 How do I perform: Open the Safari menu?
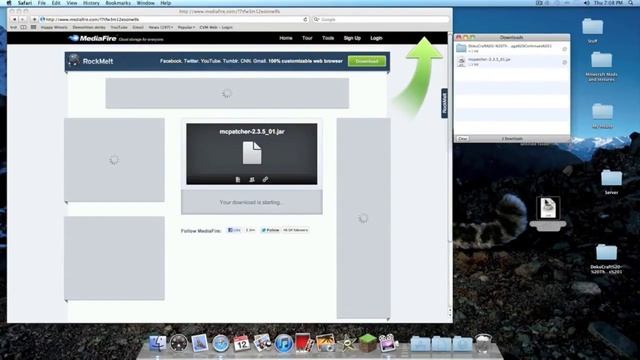tap(25, 3)
